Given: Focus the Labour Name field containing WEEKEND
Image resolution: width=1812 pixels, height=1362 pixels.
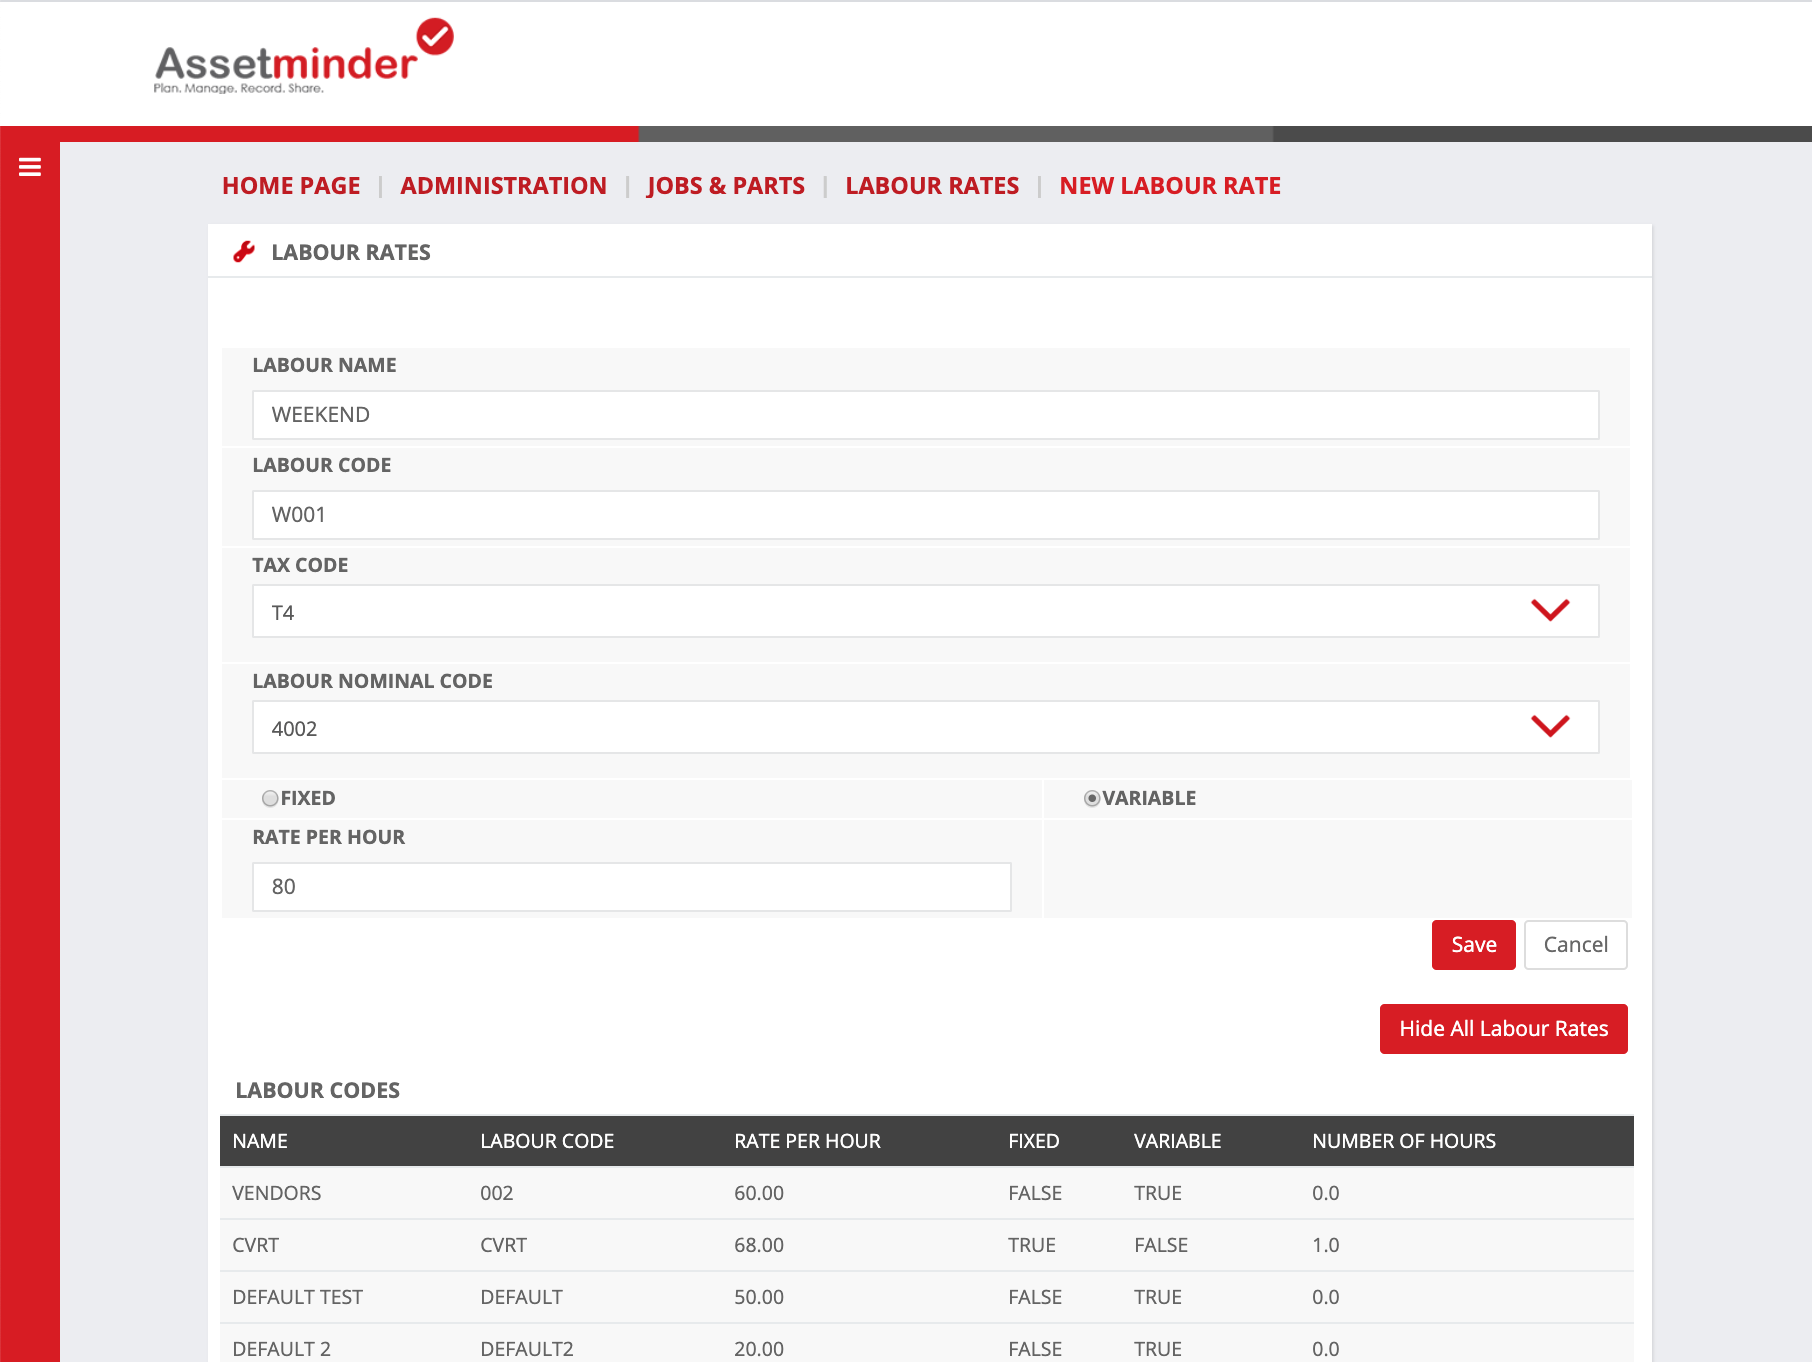Looking at the screenshot, I should click(925, 415).
